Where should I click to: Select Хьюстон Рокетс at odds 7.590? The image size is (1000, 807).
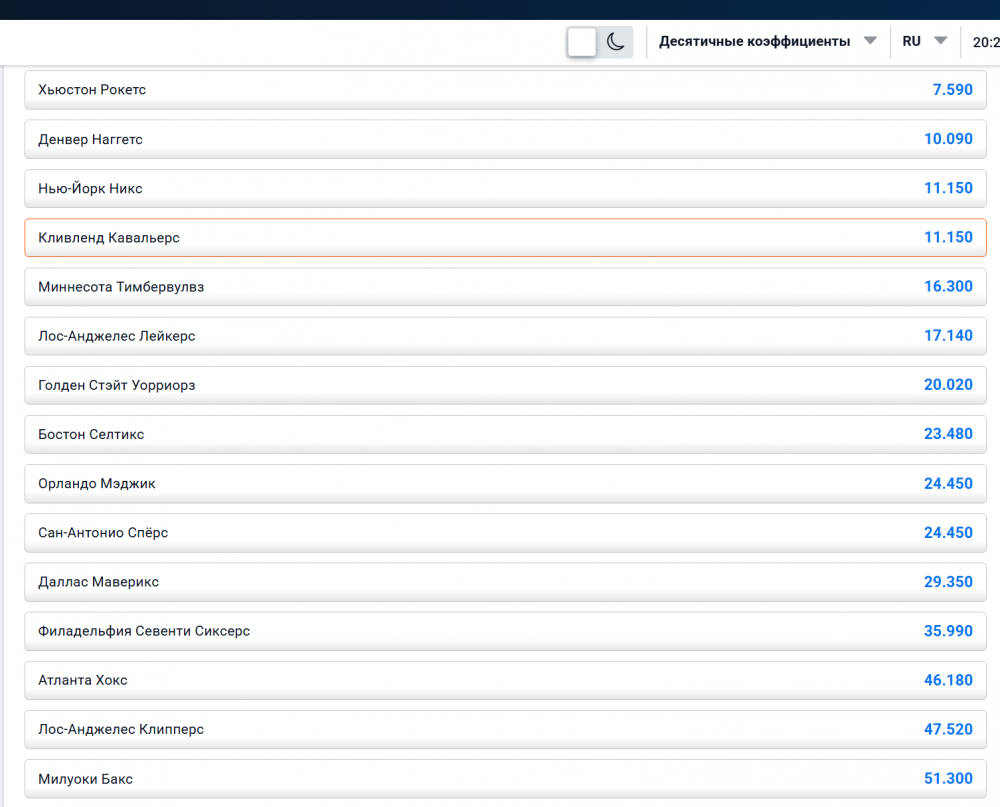coord(505,90)
